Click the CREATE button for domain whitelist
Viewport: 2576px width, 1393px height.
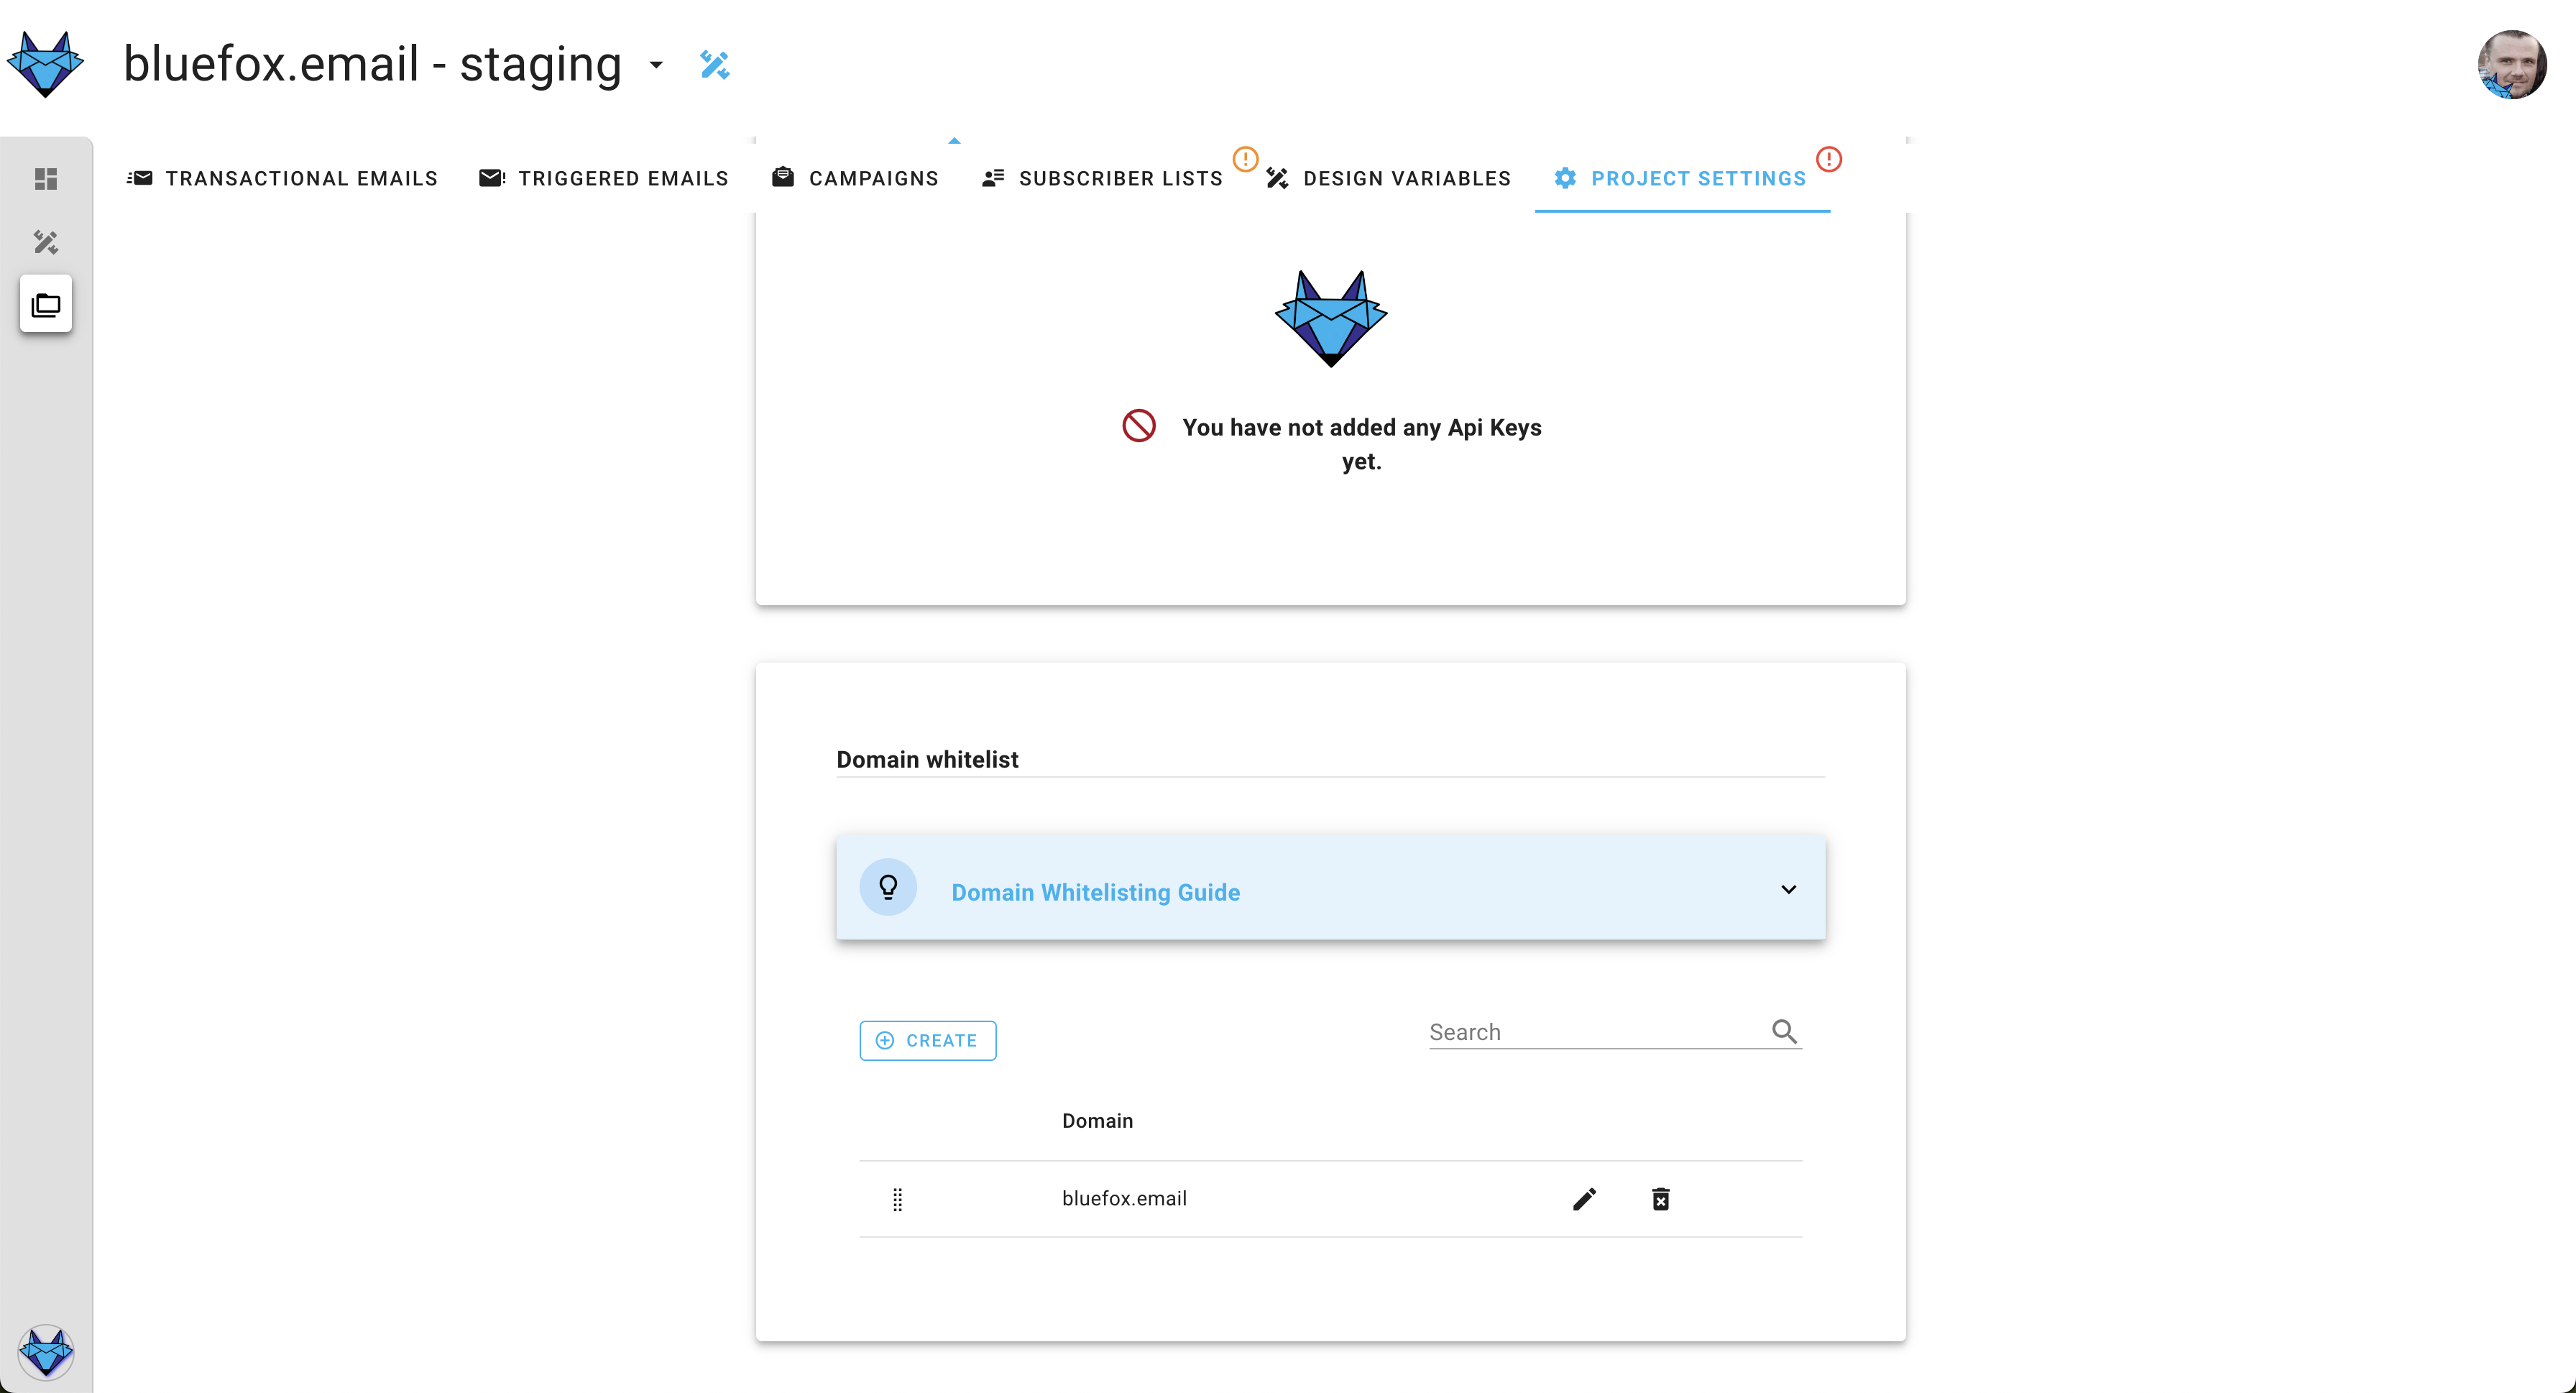coord(926,1039)
